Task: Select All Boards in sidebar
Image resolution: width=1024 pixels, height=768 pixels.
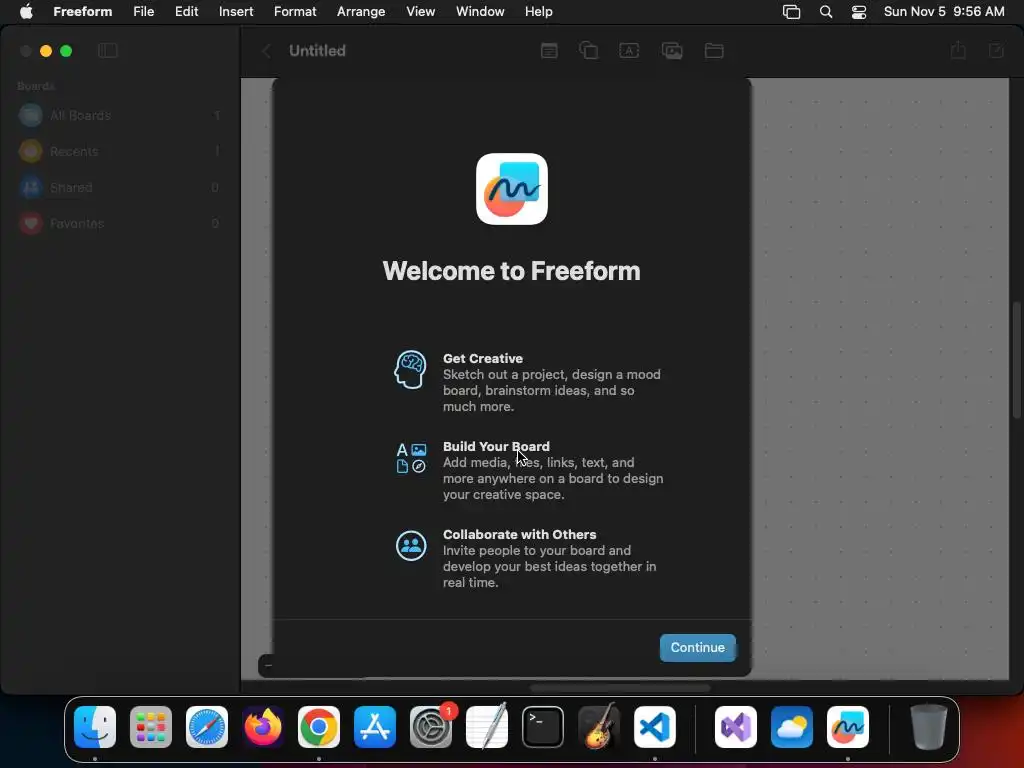Action: pyautogui.click(x=120, y=116)
